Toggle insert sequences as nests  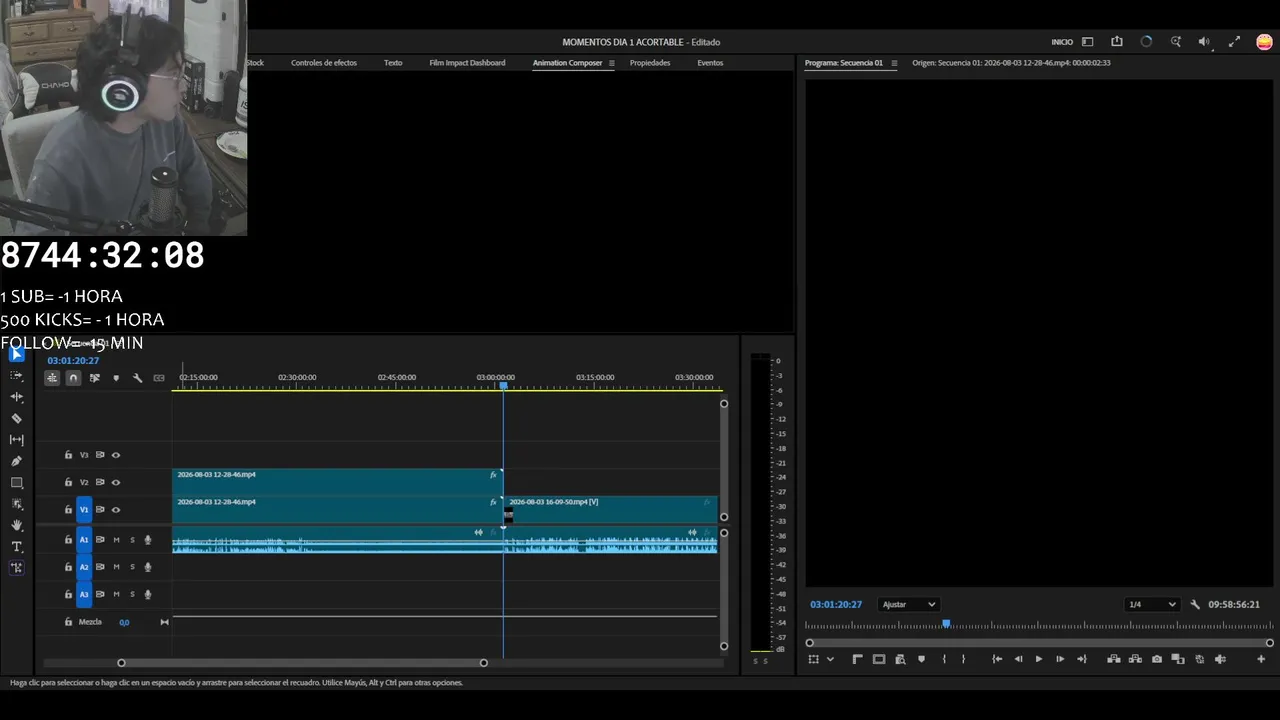[52, 378]
